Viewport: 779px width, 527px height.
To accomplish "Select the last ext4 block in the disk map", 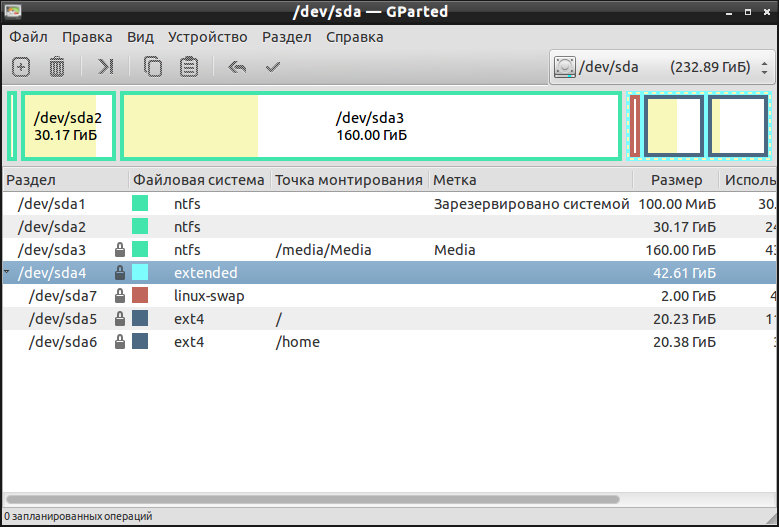I will pos(737,126).
